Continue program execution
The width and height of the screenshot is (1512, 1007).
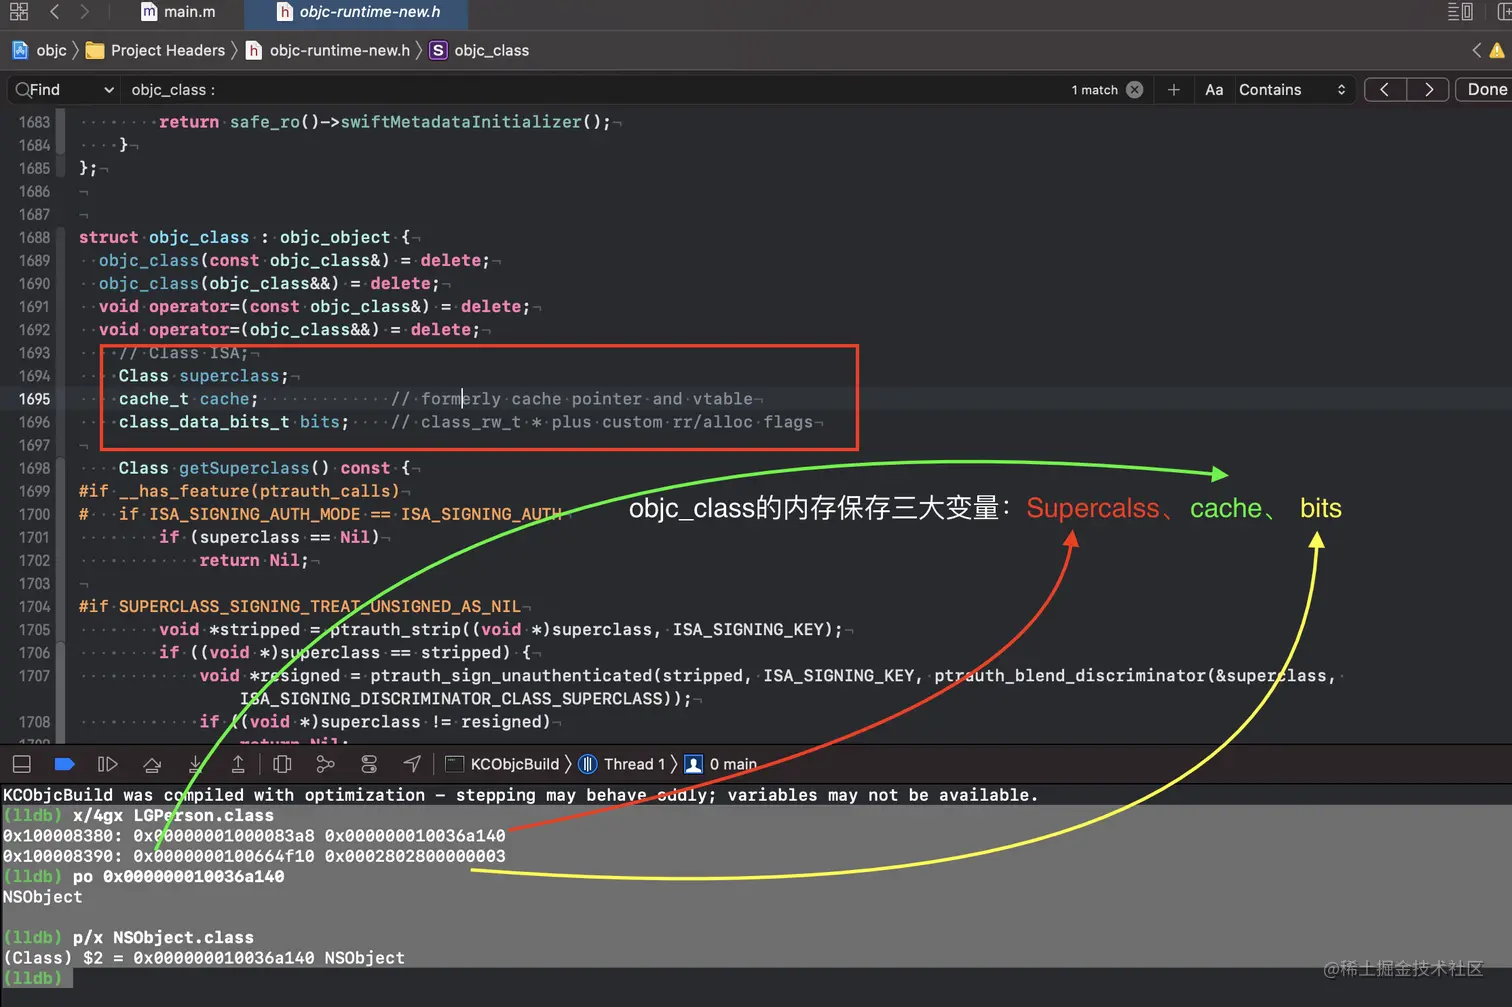[x=108, y=764]
